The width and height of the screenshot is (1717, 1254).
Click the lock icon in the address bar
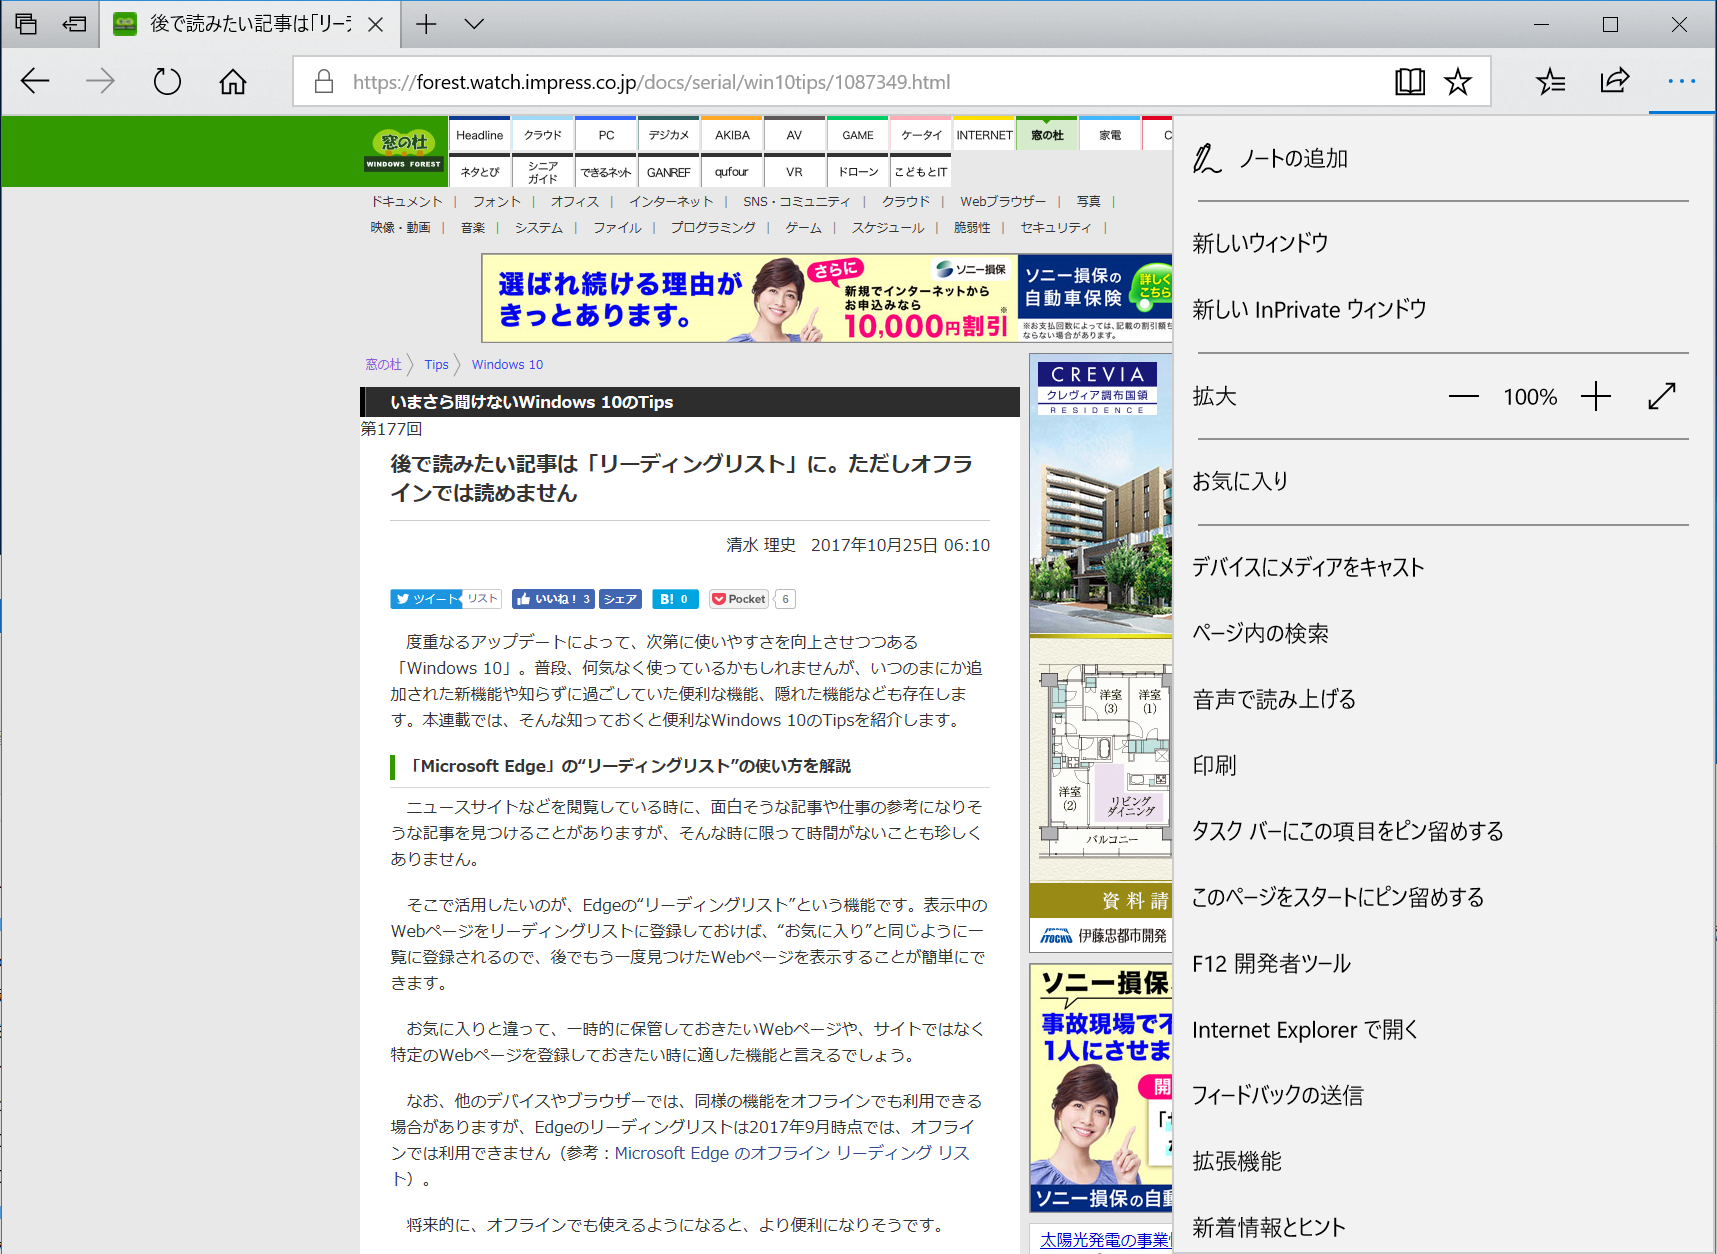pos(323,81)
